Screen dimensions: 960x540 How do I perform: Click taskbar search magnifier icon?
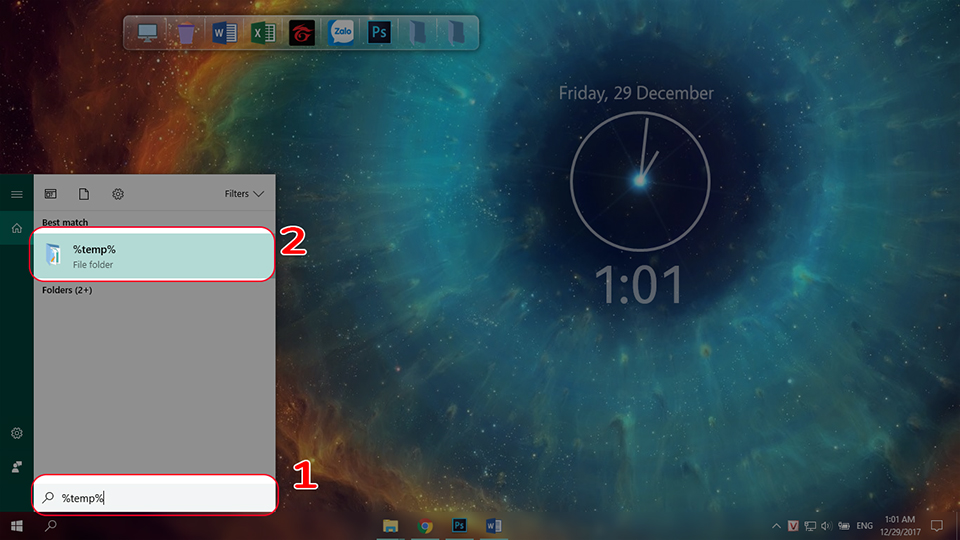click(x=51, y=526)
